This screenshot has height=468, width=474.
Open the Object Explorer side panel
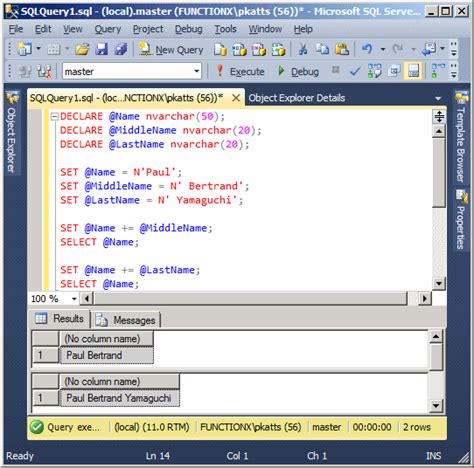coord(12,133)
